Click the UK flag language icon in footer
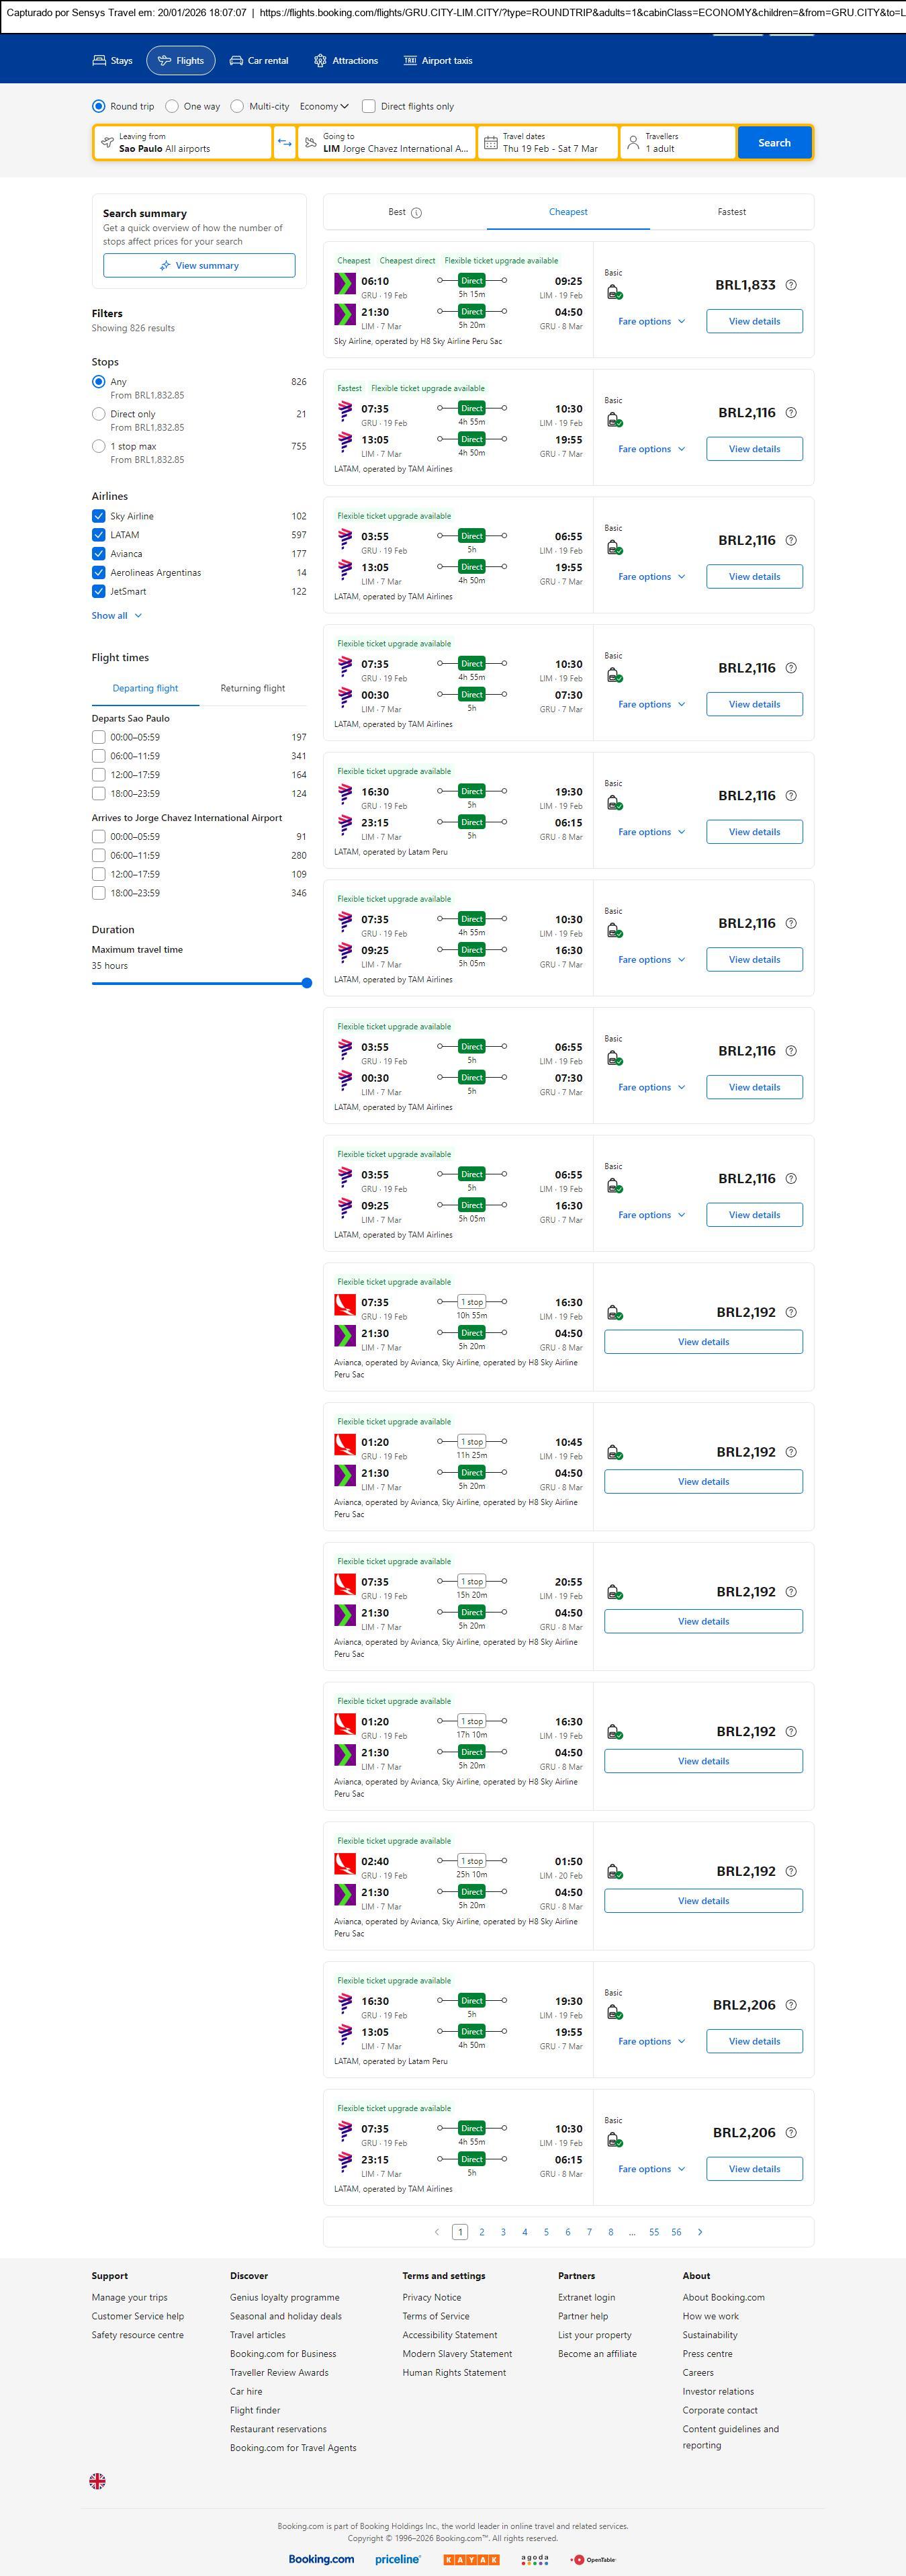This screenshot has height=2576, width=906. [97, 2481]
